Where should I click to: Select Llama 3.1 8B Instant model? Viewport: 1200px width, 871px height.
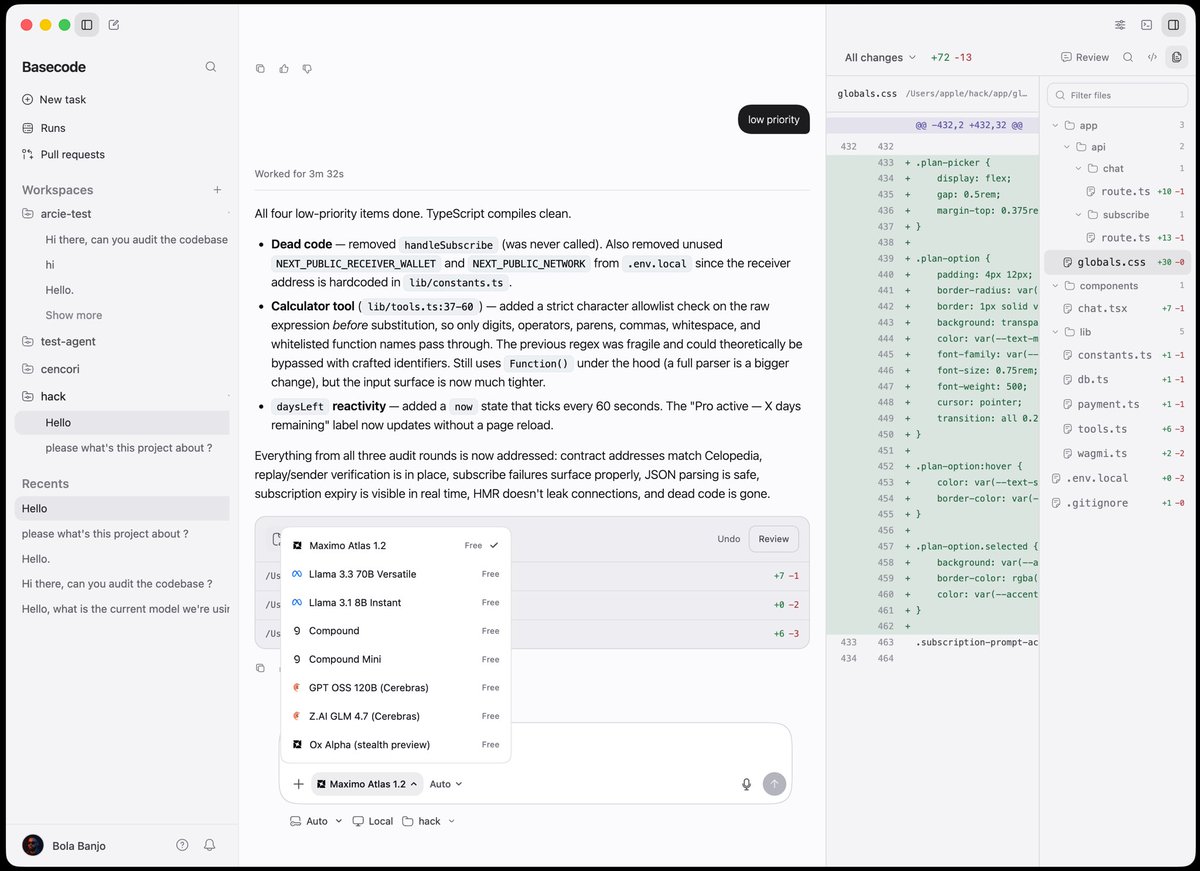click(x=396, y=602)
